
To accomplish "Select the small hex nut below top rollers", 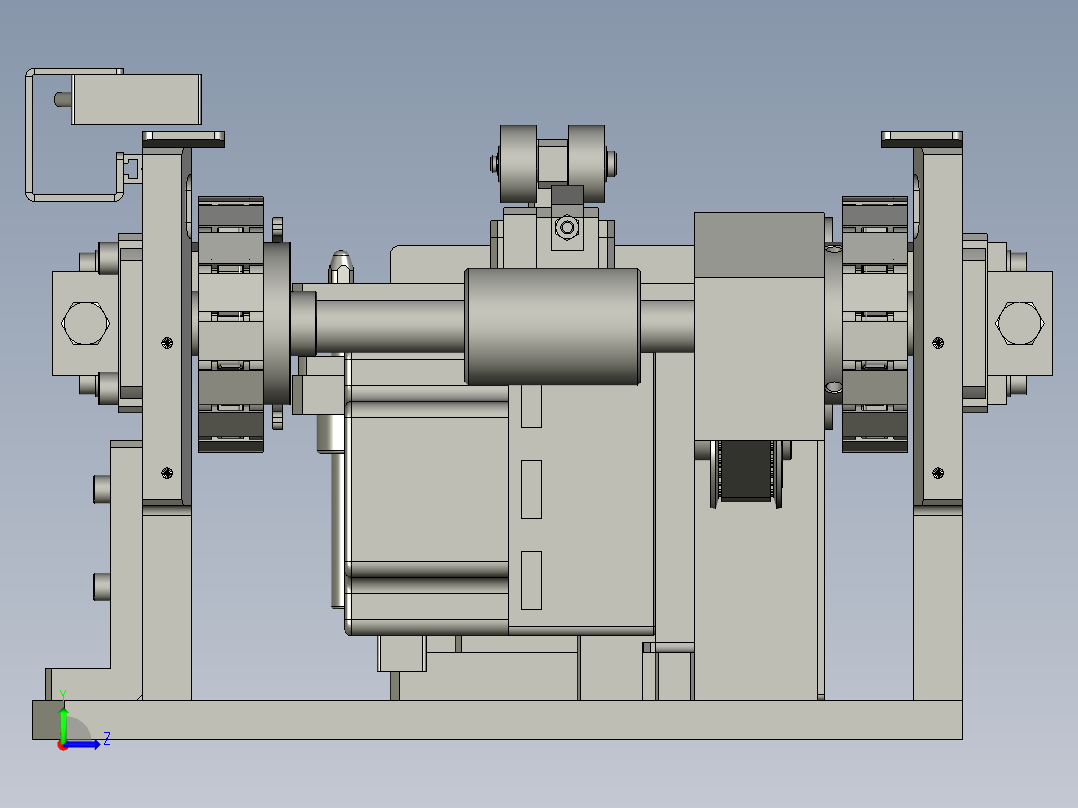I will click(567, 228).
